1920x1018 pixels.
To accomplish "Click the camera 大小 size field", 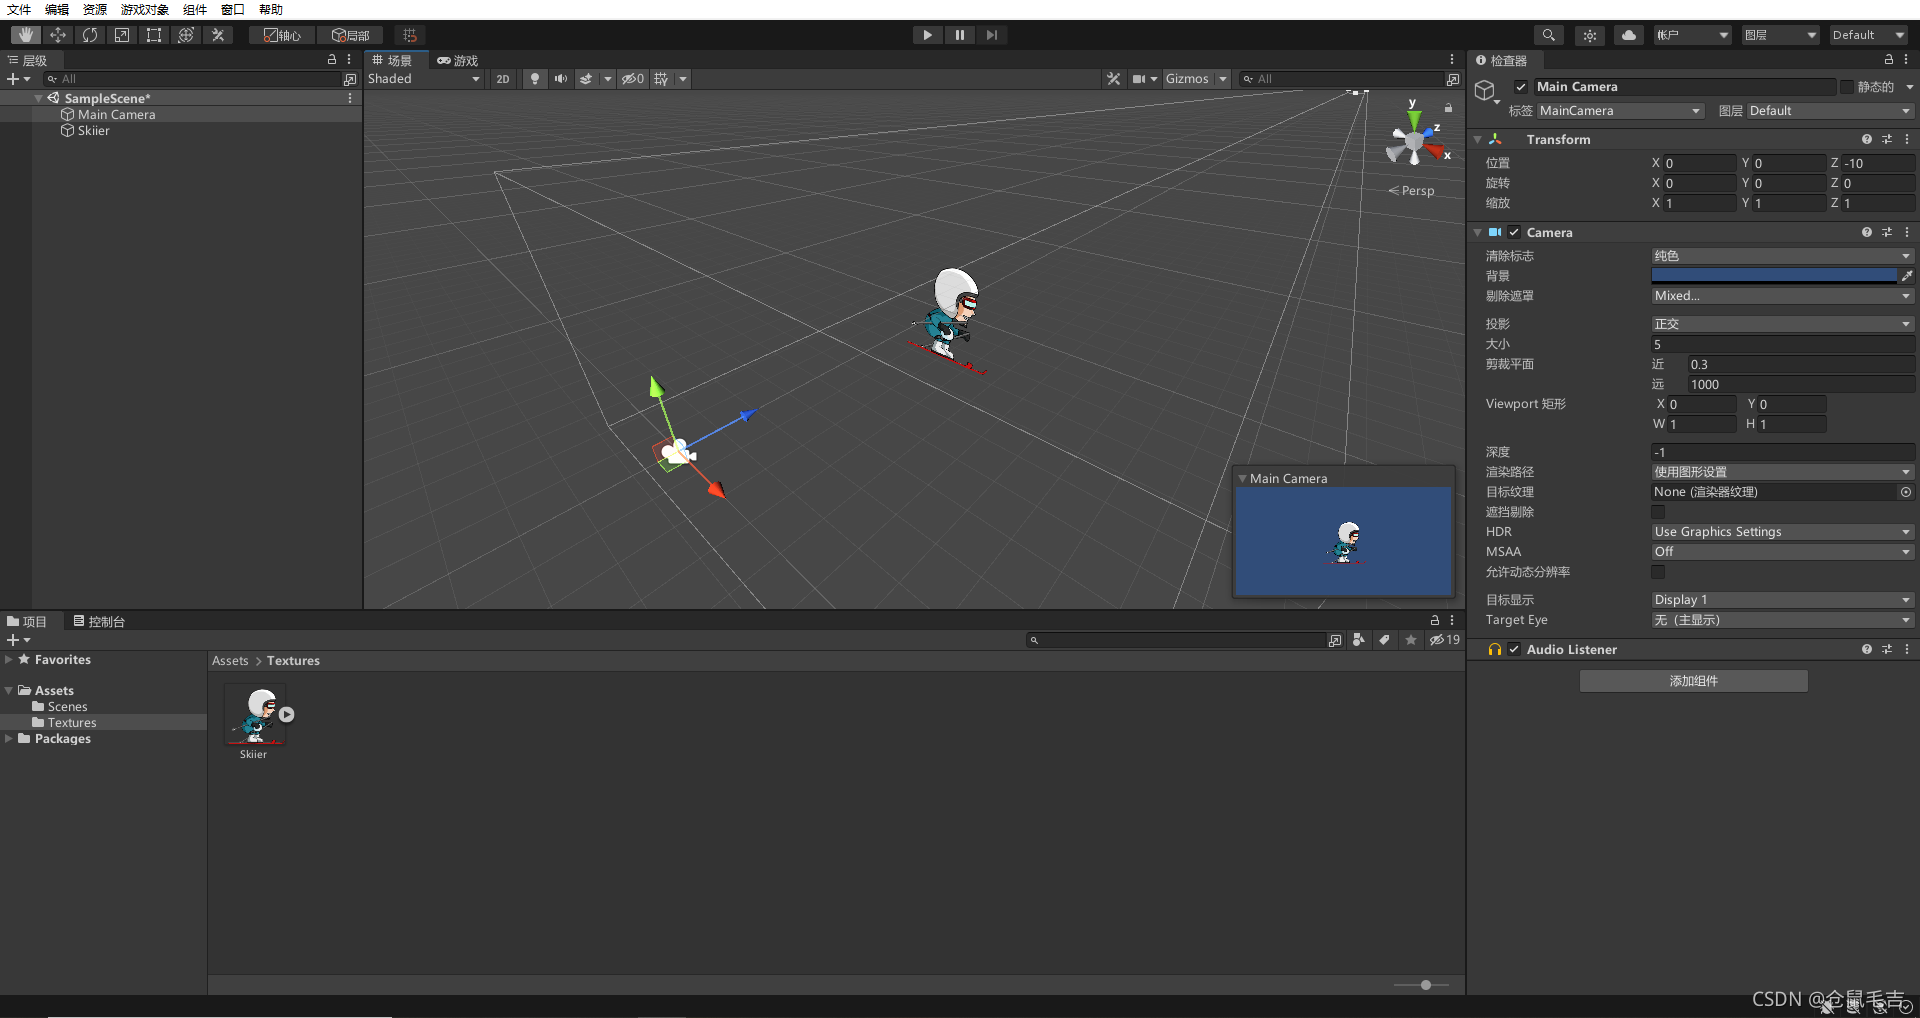I will coord(1782,344).
